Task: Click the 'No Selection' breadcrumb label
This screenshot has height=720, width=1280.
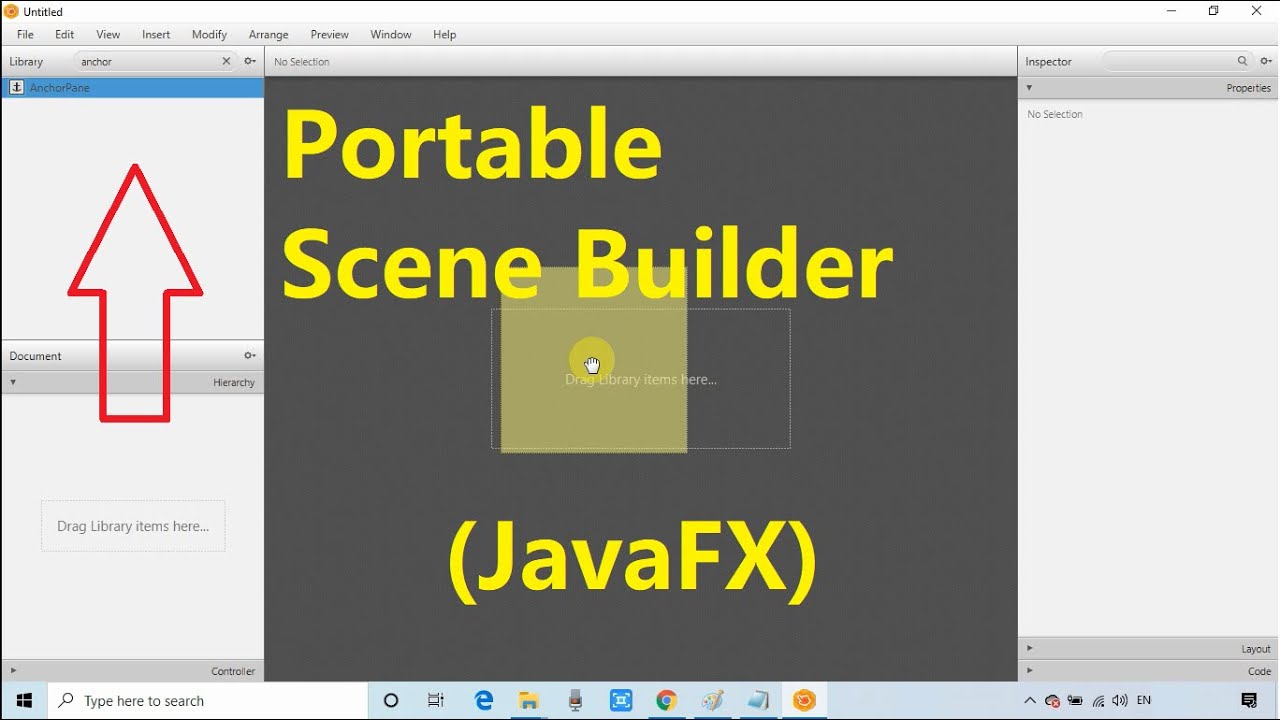Action: tap(302, 62)
